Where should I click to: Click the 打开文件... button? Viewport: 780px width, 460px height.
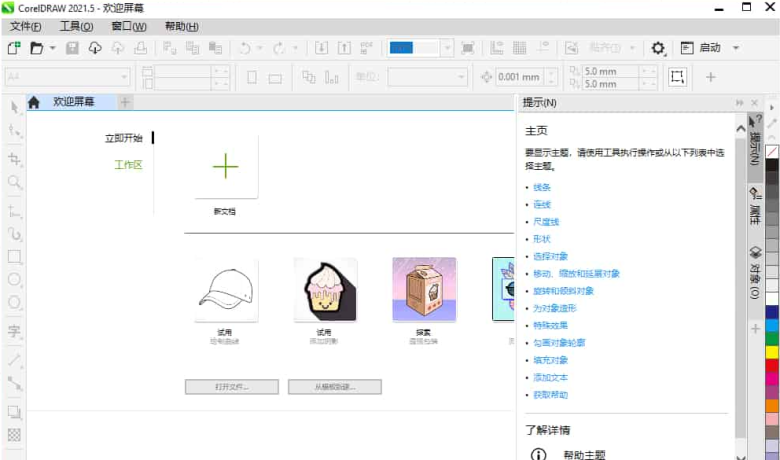(232, 386)
